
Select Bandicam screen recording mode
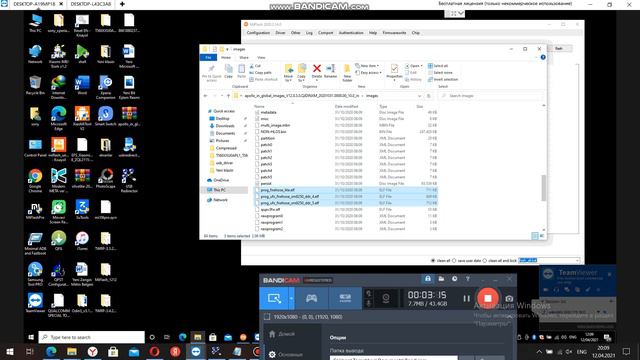click(x=274, y=298)
